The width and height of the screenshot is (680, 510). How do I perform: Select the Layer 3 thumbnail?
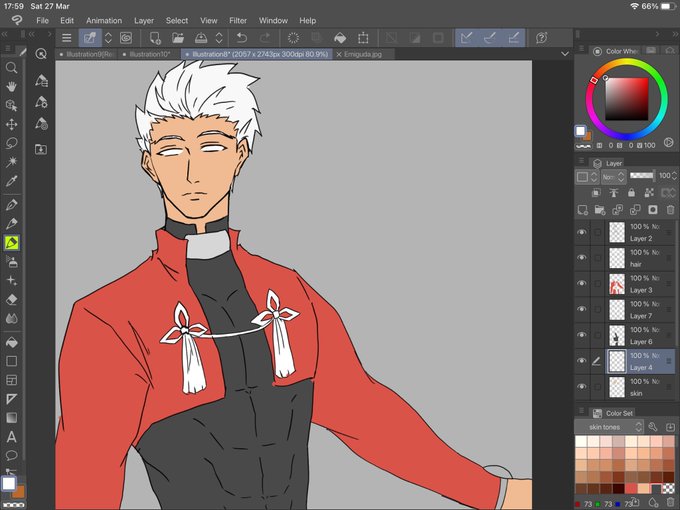[617, 284]
